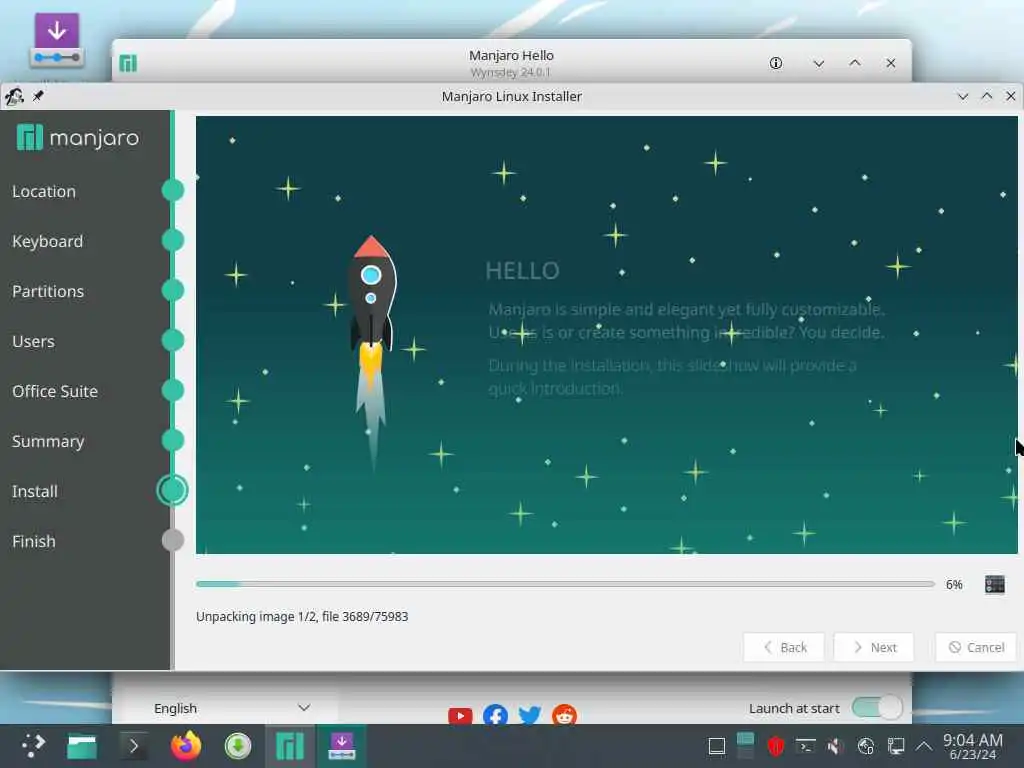Image resolution: width=1024 pixels, height=768 pixels.
Task: Expand the hidden system tray icons arrow
Action: click(x=924, y=746)
